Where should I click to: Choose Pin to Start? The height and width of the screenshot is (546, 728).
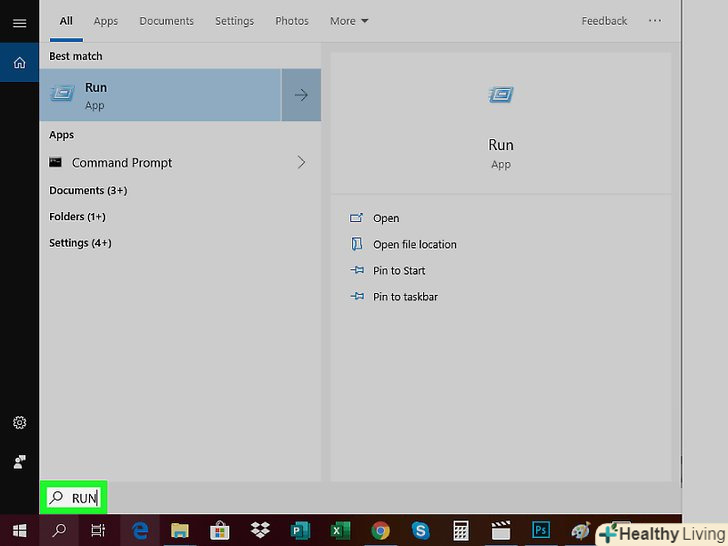(x=399, y=270)
